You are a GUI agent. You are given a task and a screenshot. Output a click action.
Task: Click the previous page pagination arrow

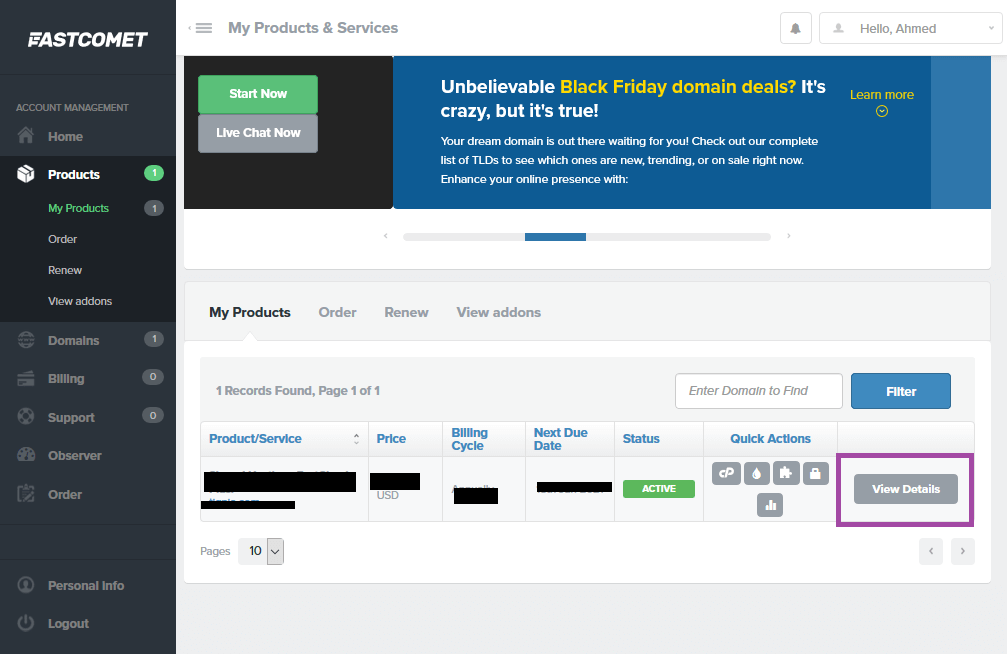[x=931, y=551]
